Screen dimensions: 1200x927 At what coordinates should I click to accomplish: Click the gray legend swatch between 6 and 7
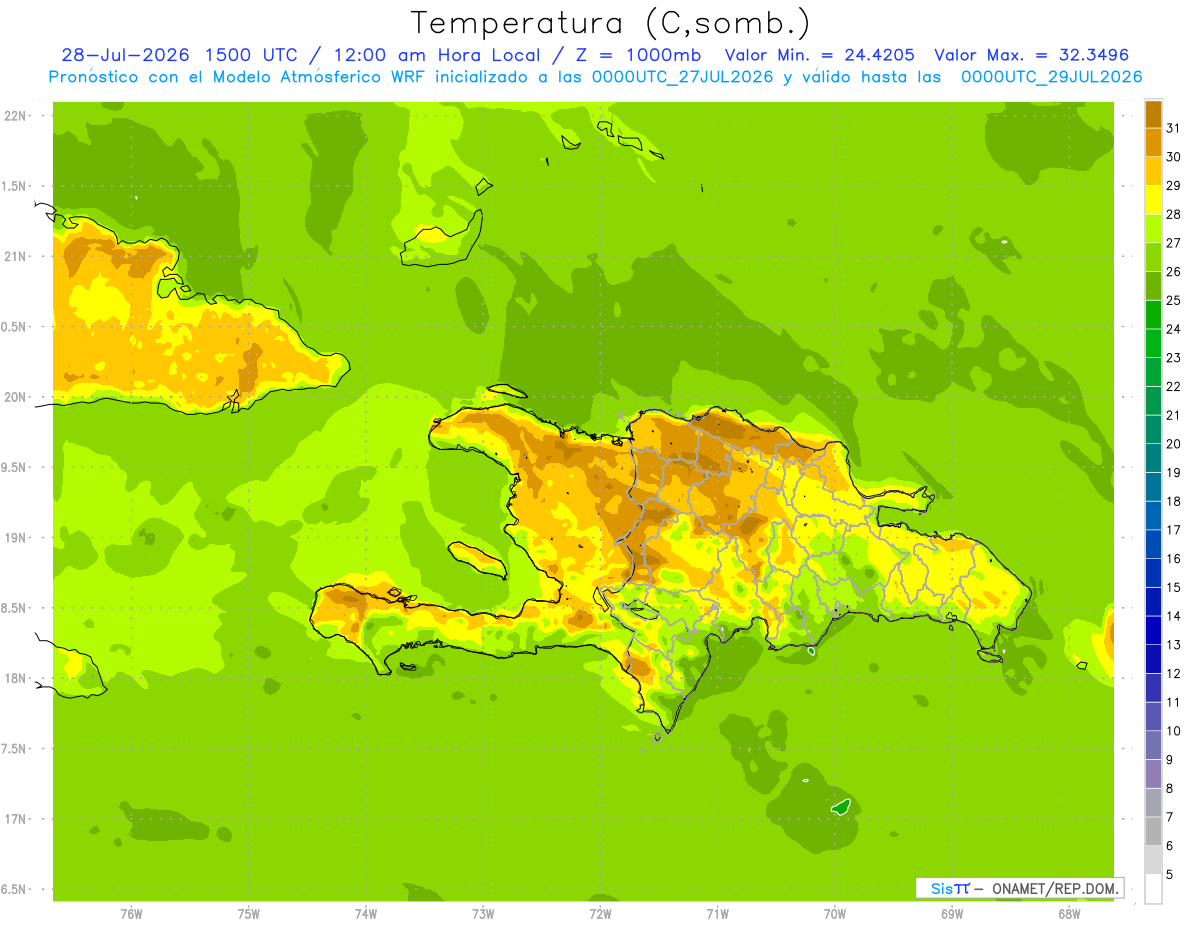(1154, 831)
